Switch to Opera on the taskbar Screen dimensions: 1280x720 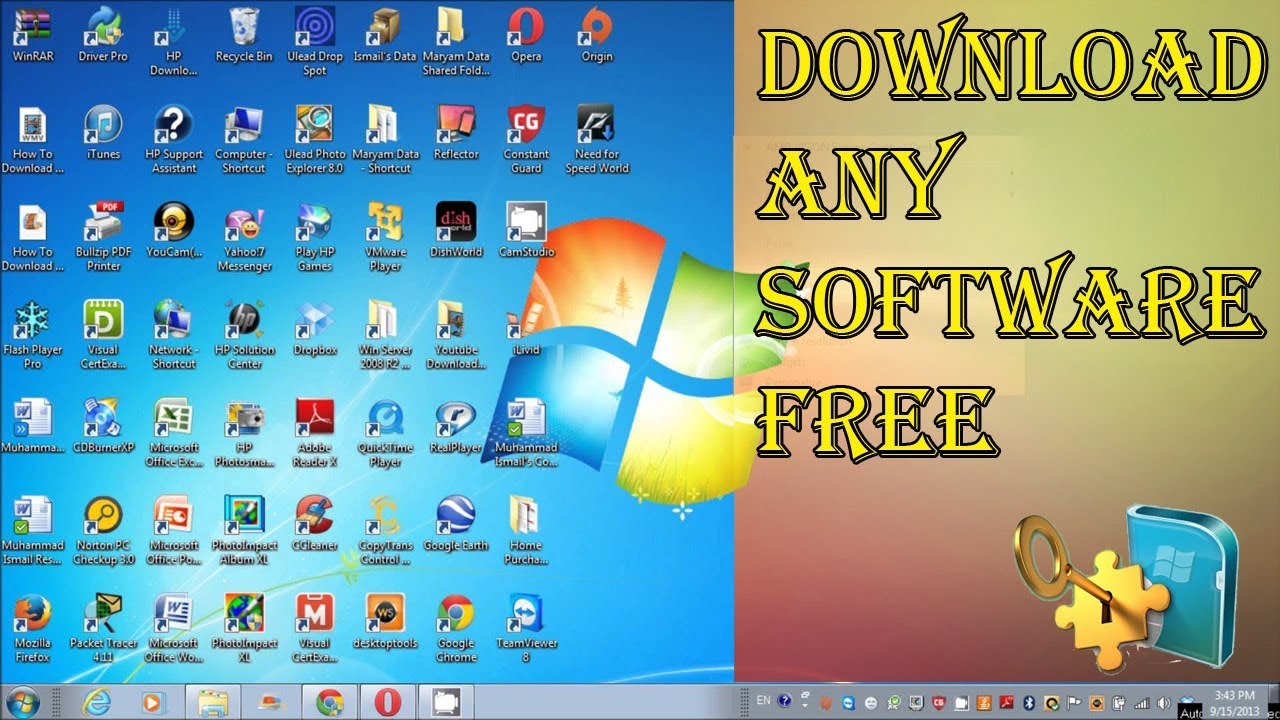387,702
